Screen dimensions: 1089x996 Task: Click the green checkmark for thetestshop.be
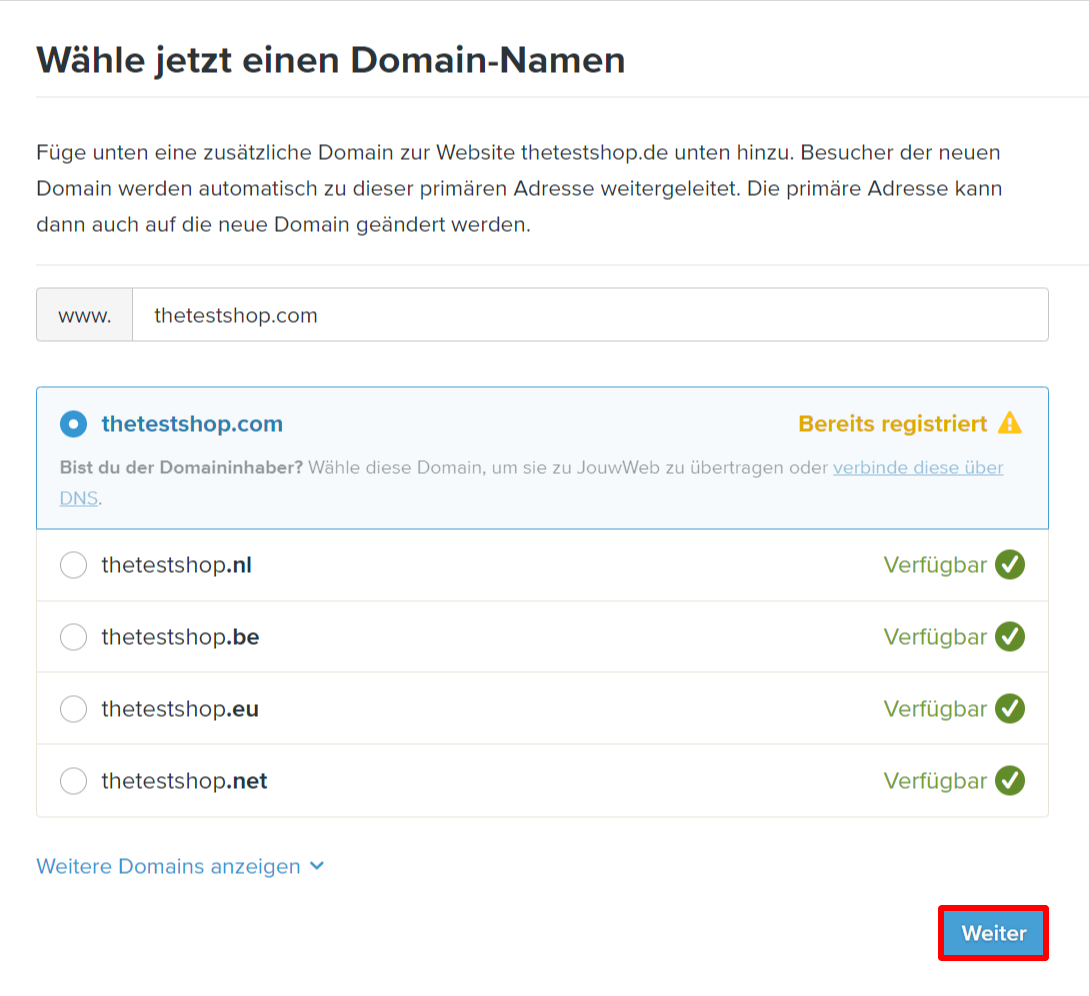1010,637
